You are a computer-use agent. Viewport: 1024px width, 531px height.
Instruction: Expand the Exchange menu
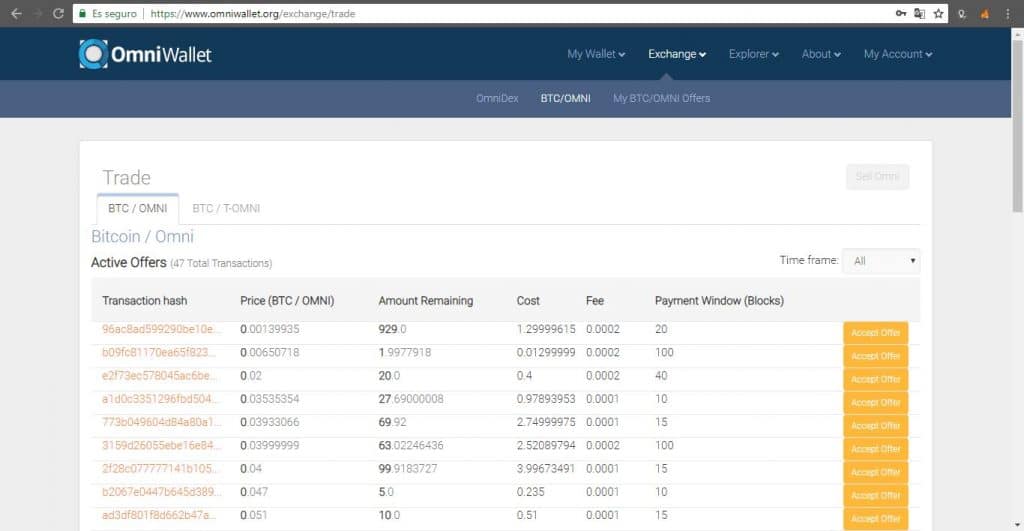pyautogui.click(x=677, y=54)
